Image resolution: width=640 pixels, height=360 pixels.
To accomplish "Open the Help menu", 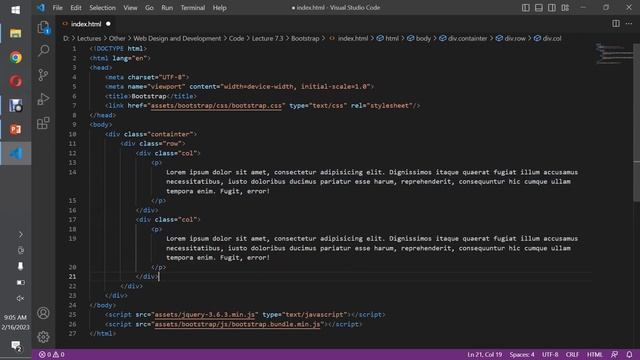I will (x=220, y=8).
